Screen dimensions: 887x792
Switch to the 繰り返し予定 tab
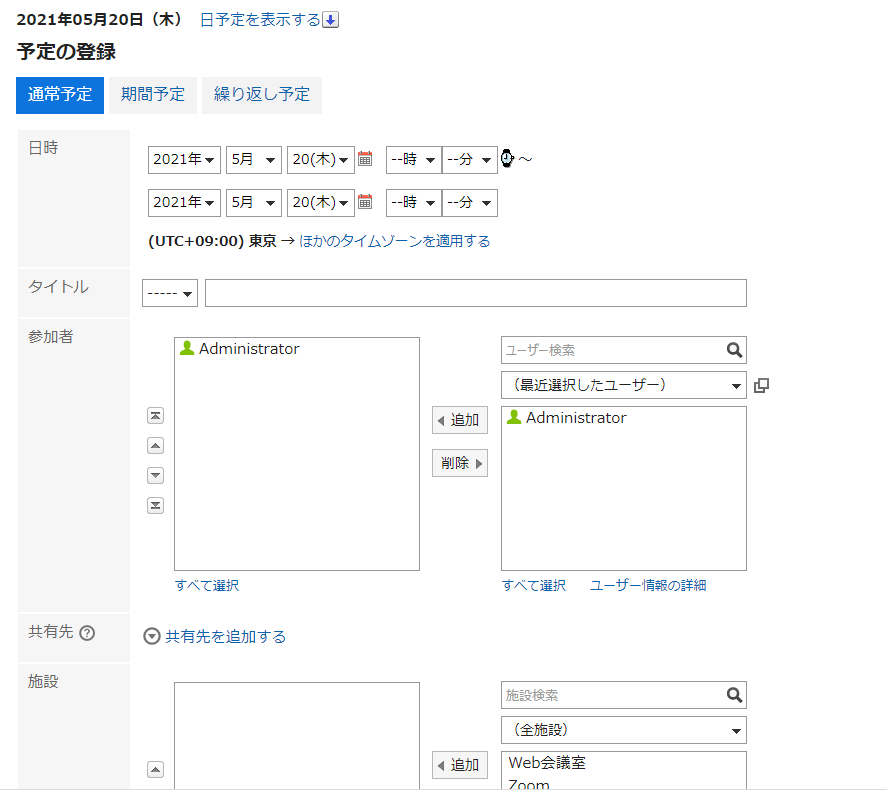(x=262, y=95)
